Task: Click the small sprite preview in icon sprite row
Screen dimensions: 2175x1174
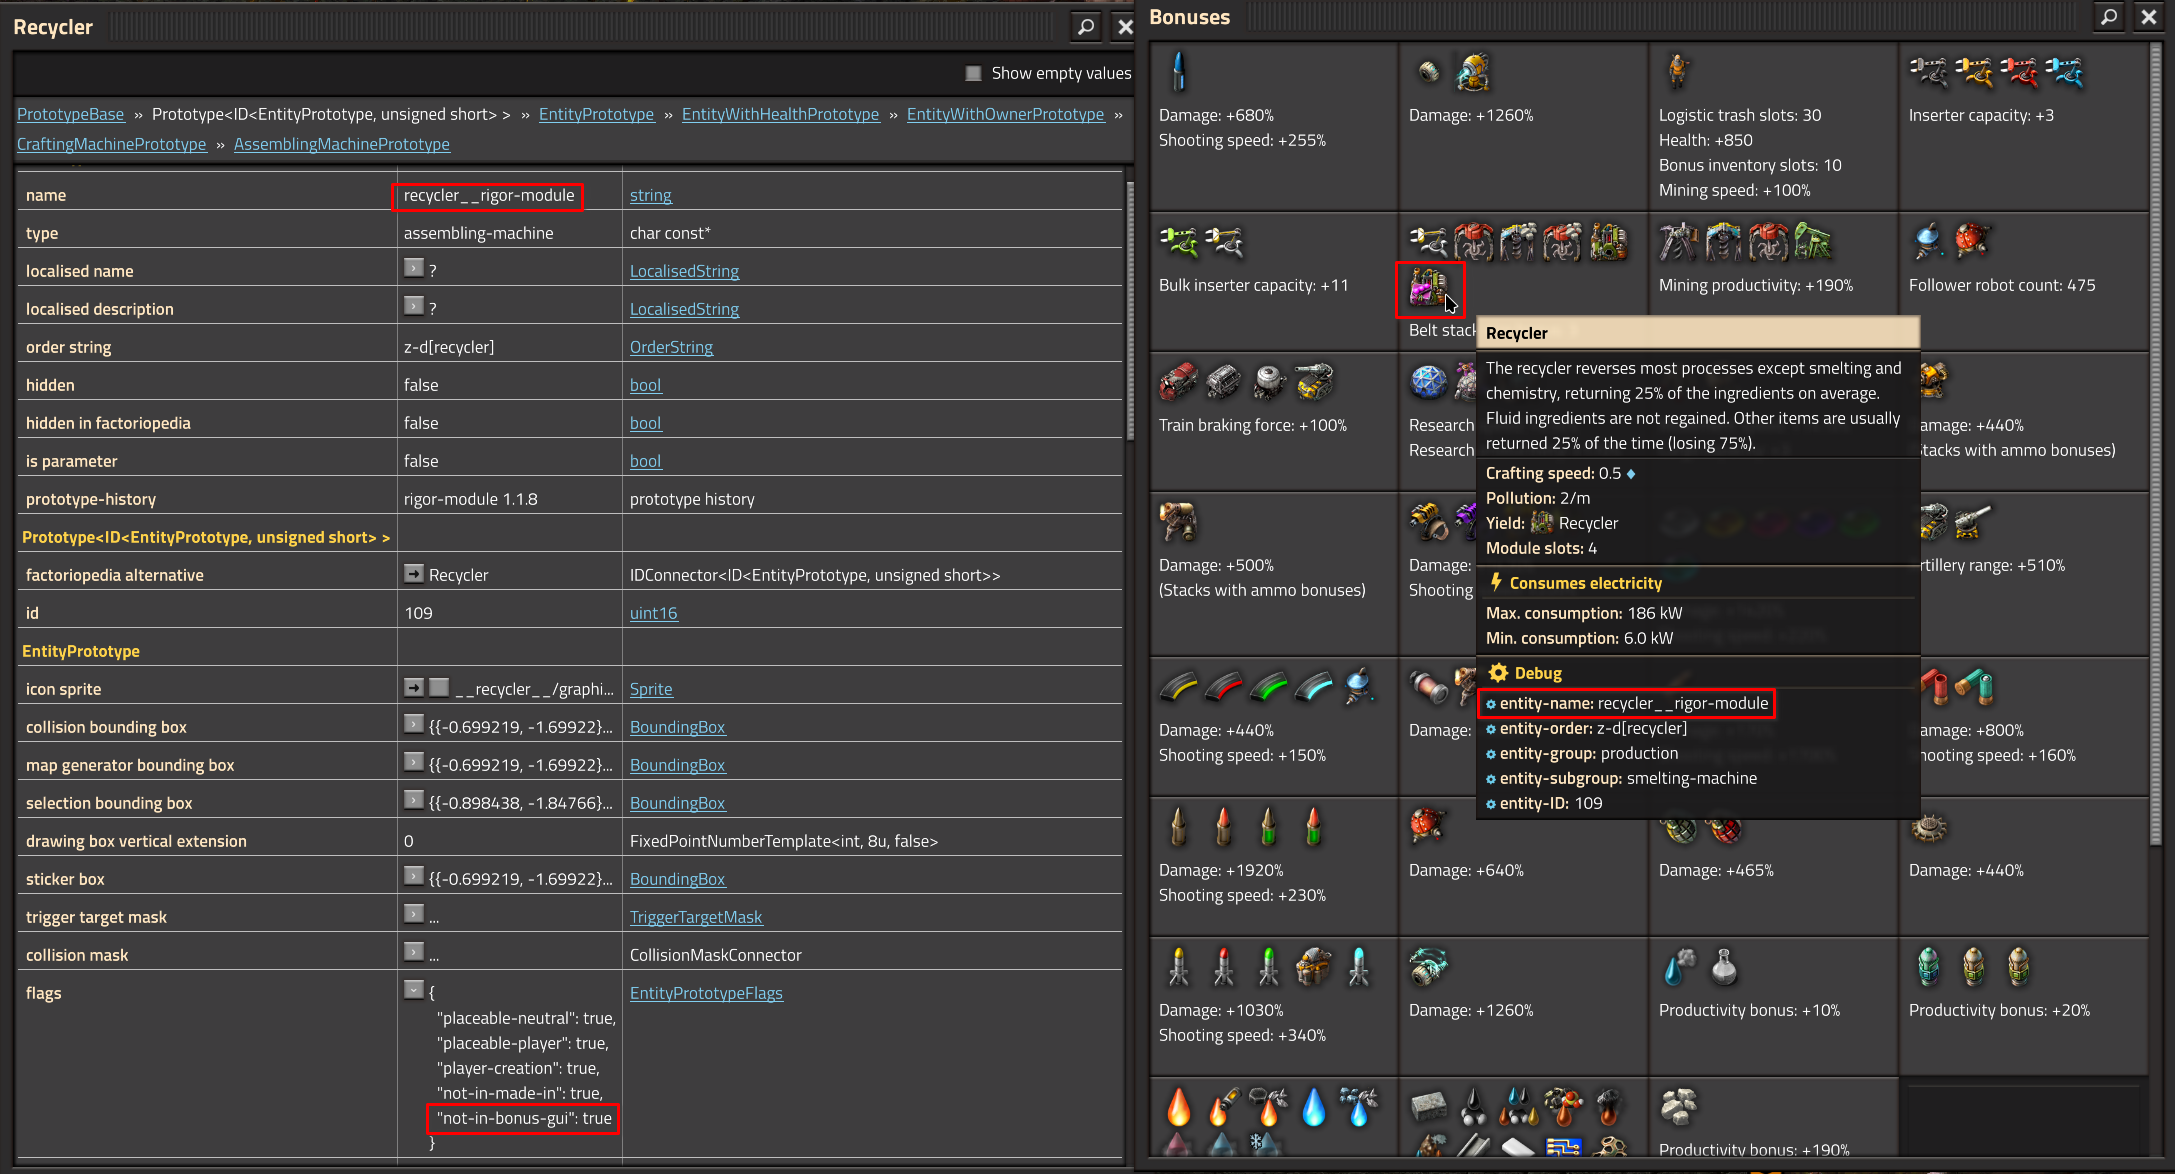Action: pos(439,687)
